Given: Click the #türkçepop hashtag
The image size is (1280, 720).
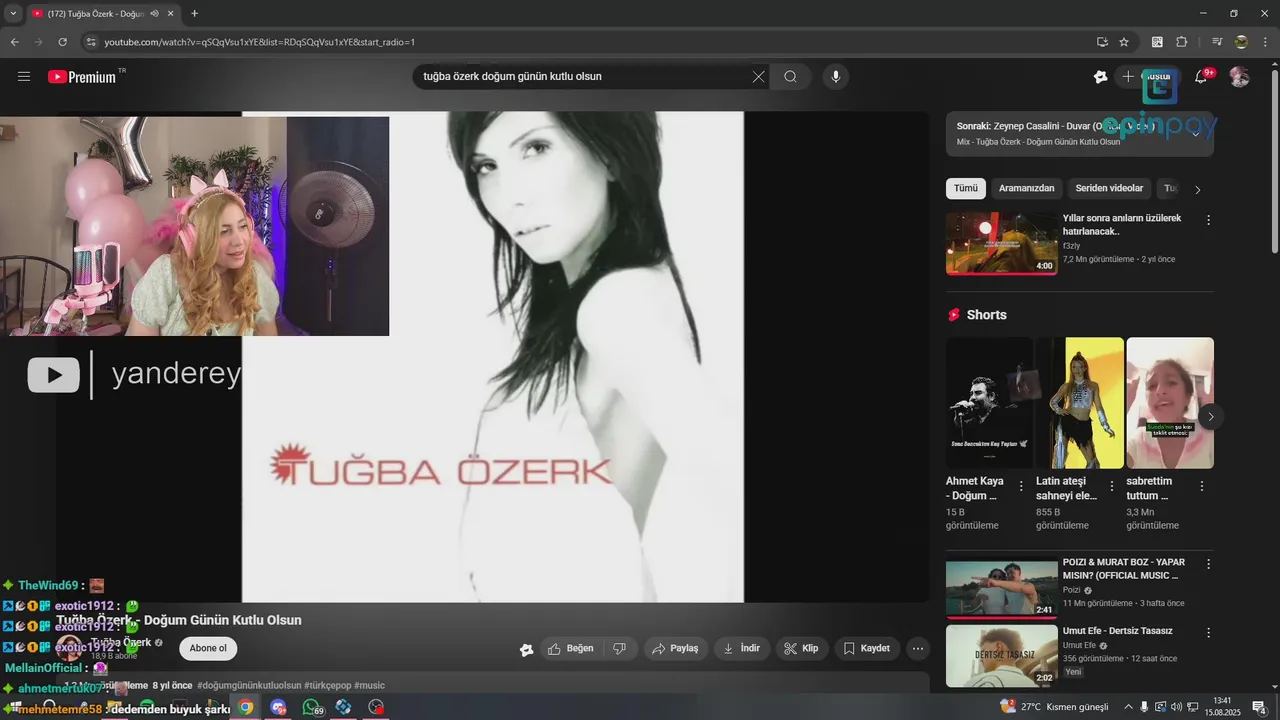Looking at the screenshot, I should click(327, 685).
